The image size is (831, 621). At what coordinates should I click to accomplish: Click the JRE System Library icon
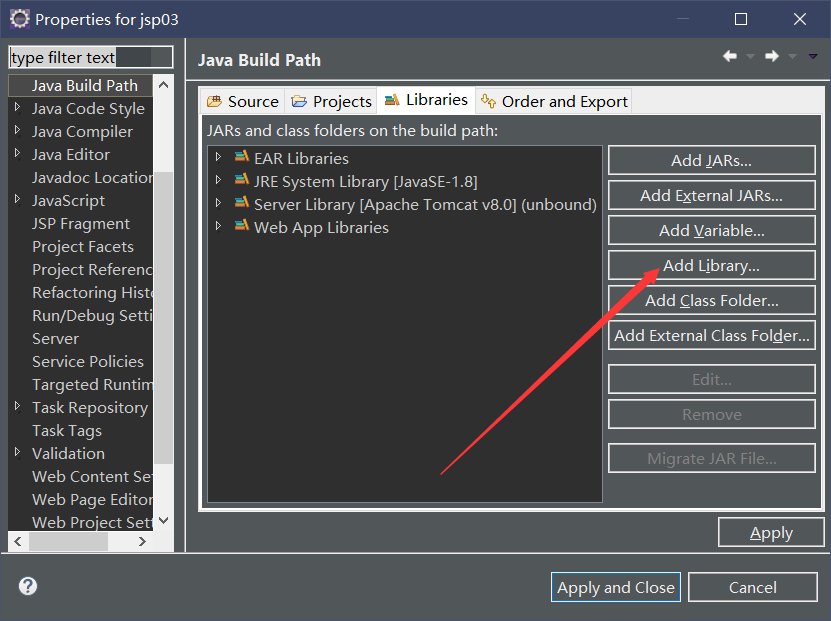click(x=242, y=180)
